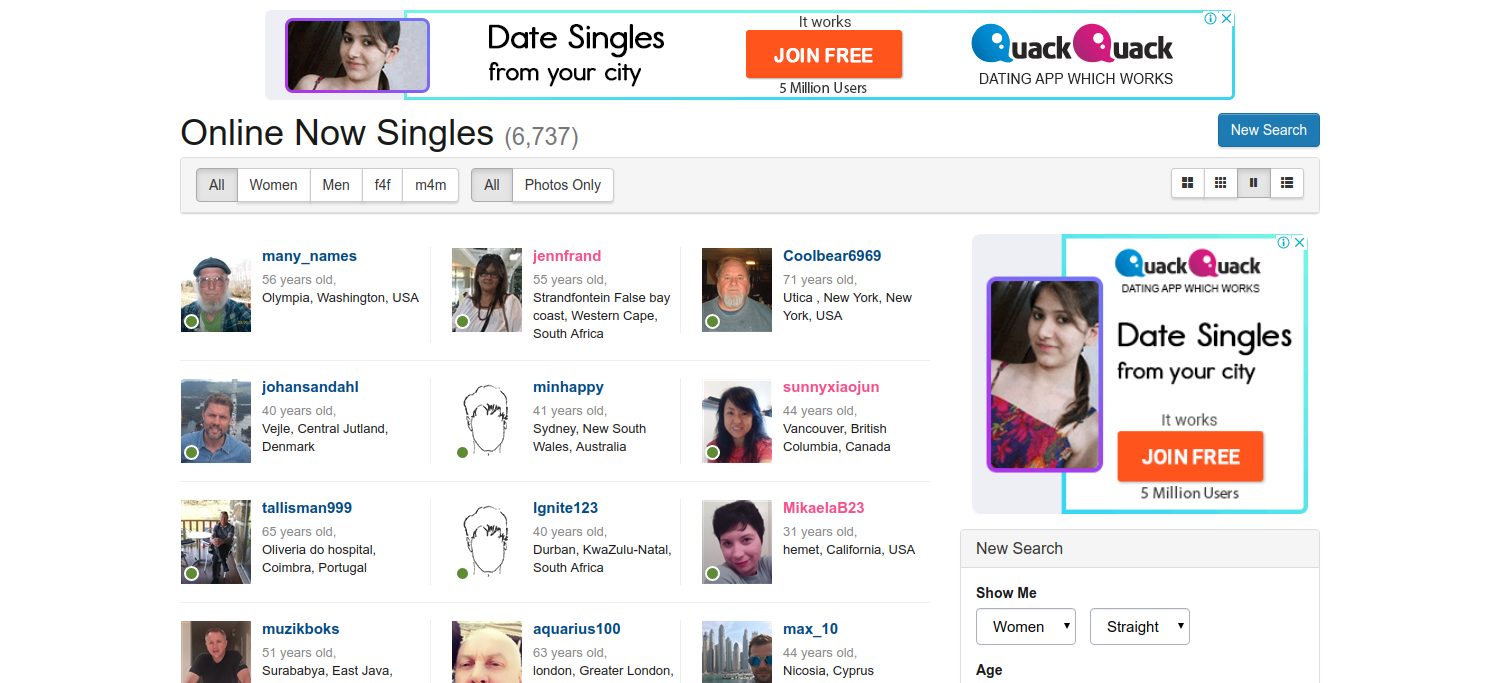This screenshot has width=1507, height=683.
Task: Open Coolbear6969 profile link
Action: pyautogui.click(x=832, y=256)
